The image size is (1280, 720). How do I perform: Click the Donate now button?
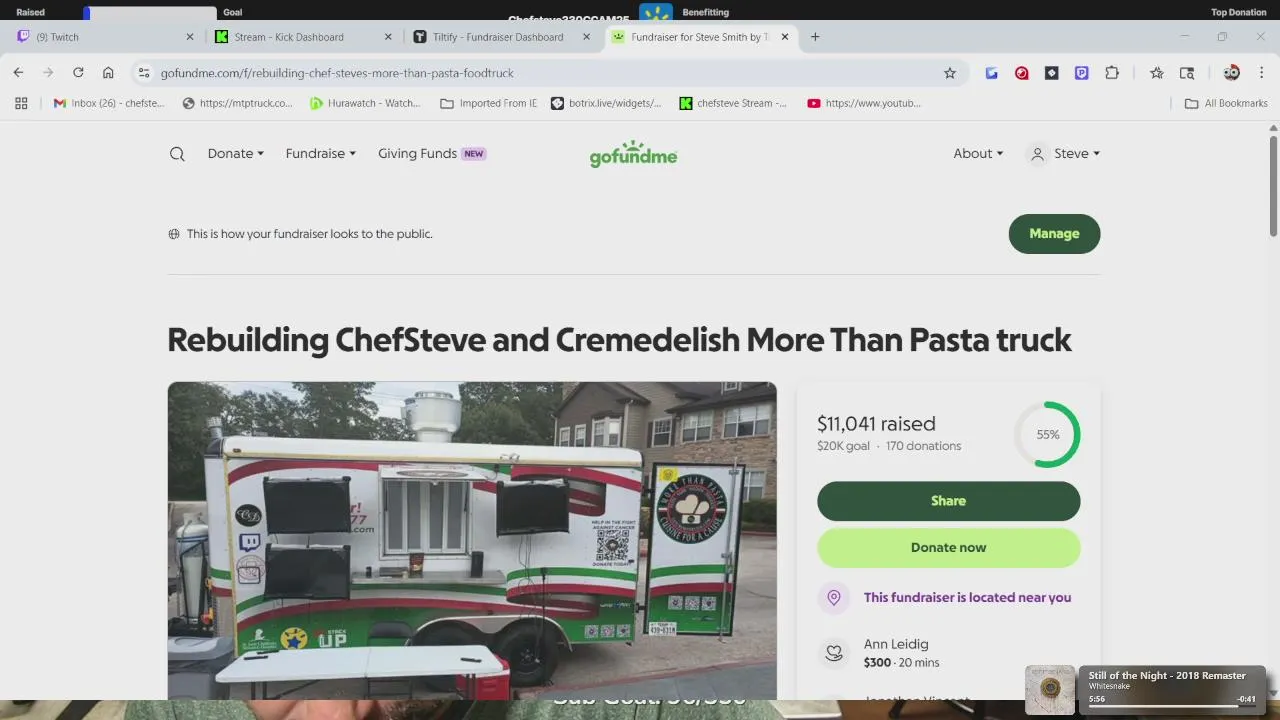[x=948, y=548]
